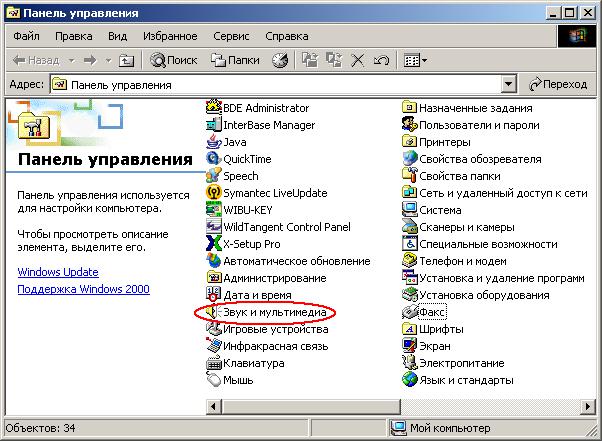Open the Speech applet icon
Image resolution: width=602 pixels, height=441 pixels.
214,176
